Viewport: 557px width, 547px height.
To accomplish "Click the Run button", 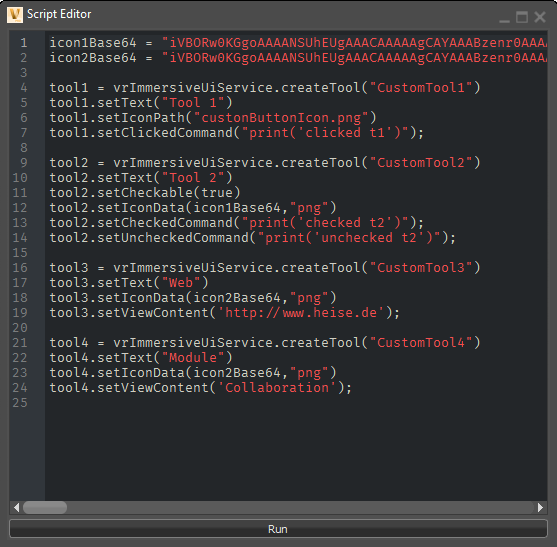I will (x=278, y=529).
